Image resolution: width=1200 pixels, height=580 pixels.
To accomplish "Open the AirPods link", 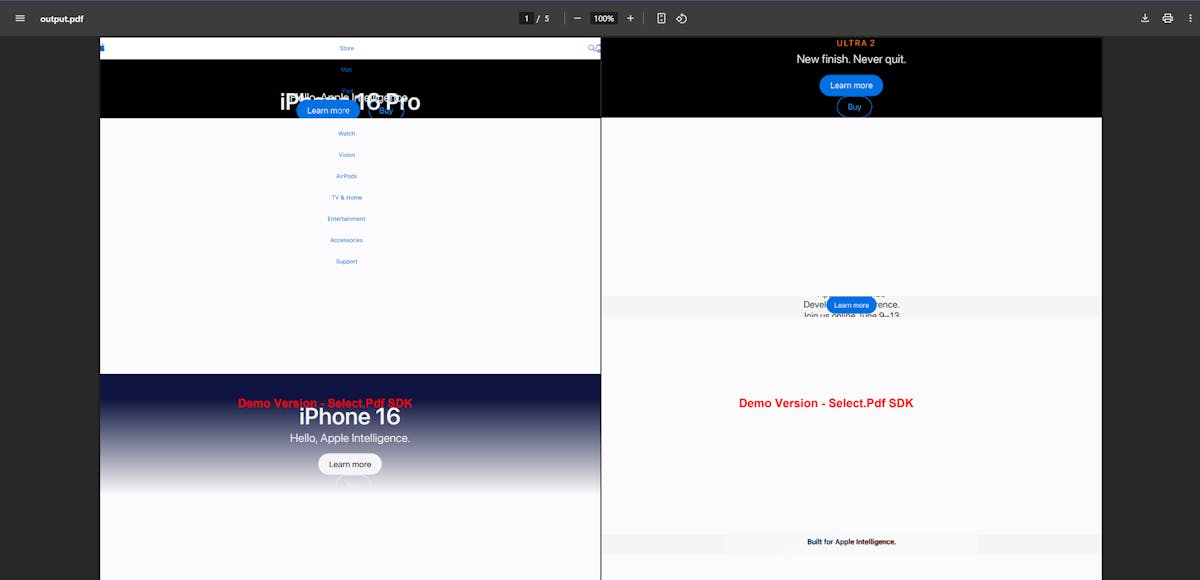I will tap(346, 176).
